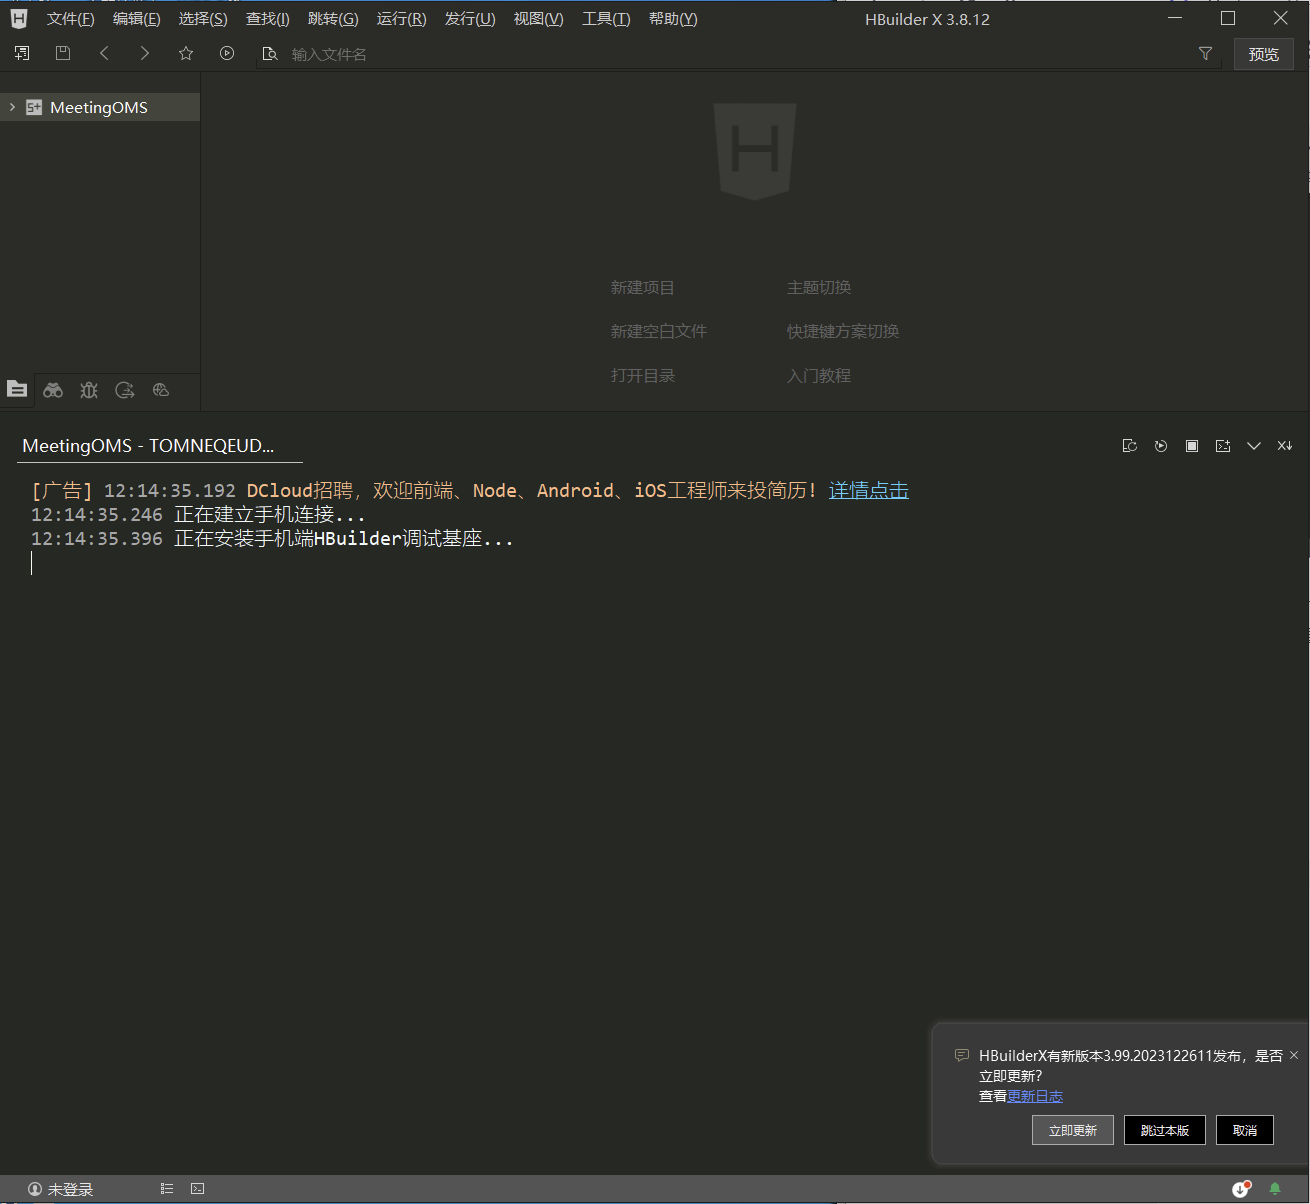Dismiss the update notification with X
Image resolution: width=1310 pixels, height=1204 pixels.
pos(1294,1055)
